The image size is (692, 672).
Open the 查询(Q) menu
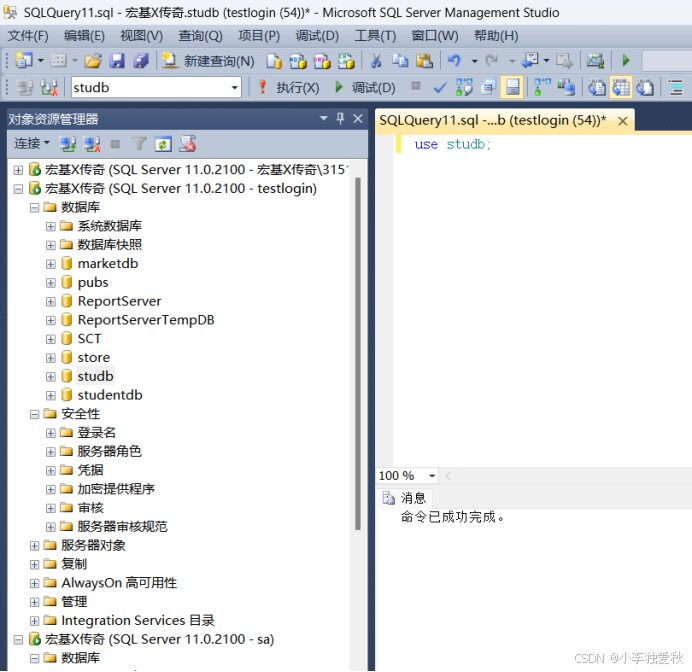200,36
